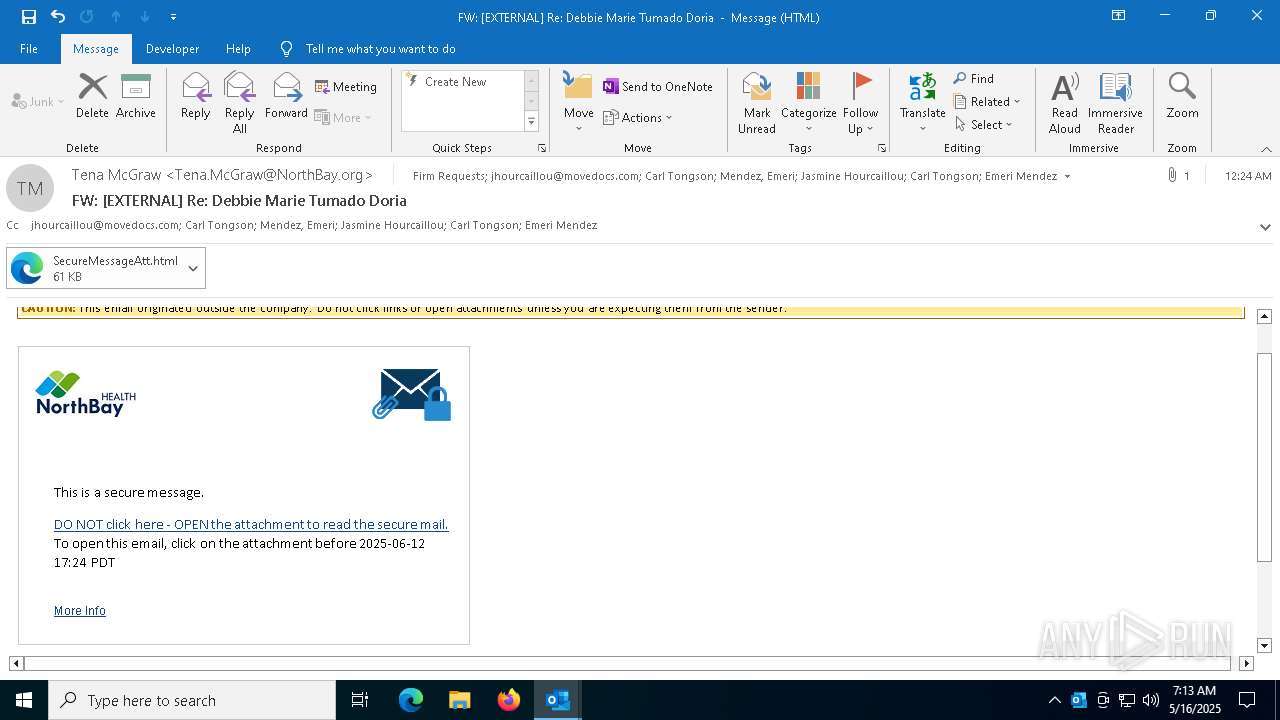Open the Help tab
Viewport: 1280px width, 720px height.
coord(238,48)
